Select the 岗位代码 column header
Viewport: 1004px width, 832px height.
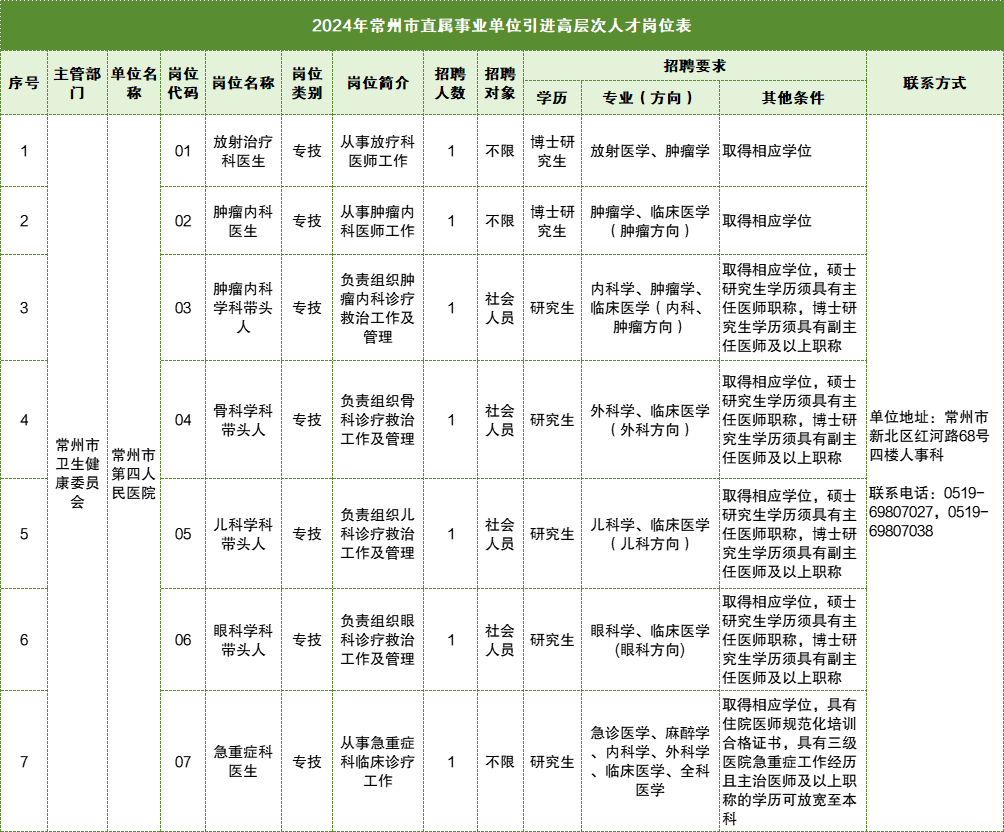point(183,83)
